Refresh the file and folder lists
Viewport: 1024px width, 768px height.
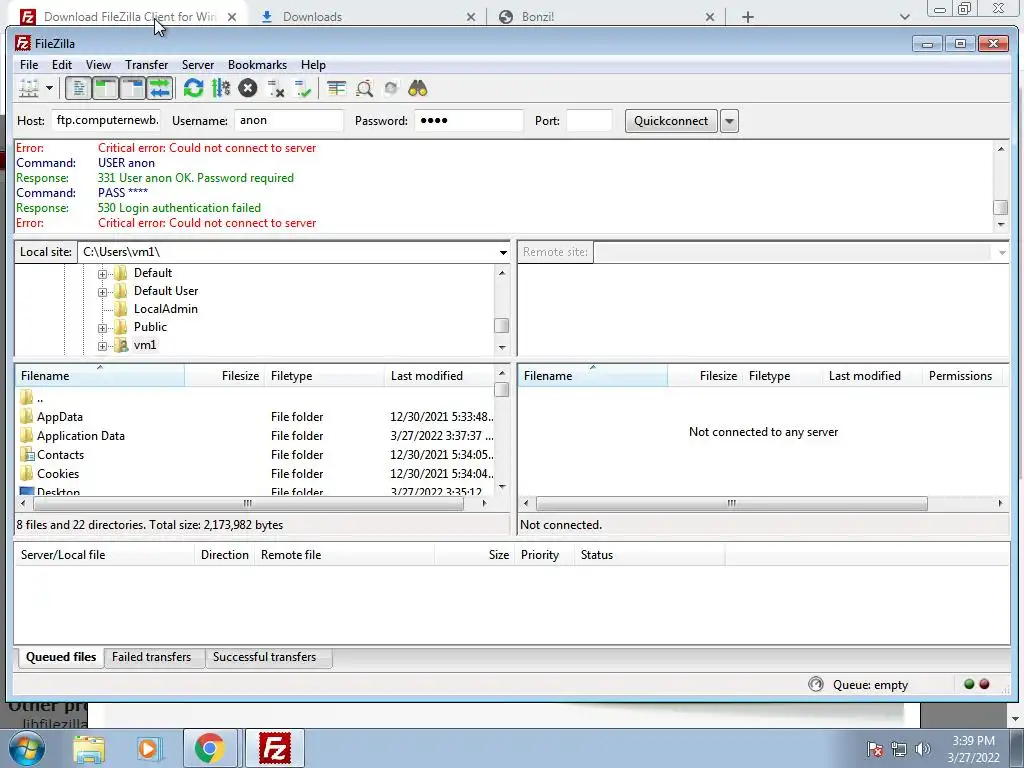click(x=193, y=88)
